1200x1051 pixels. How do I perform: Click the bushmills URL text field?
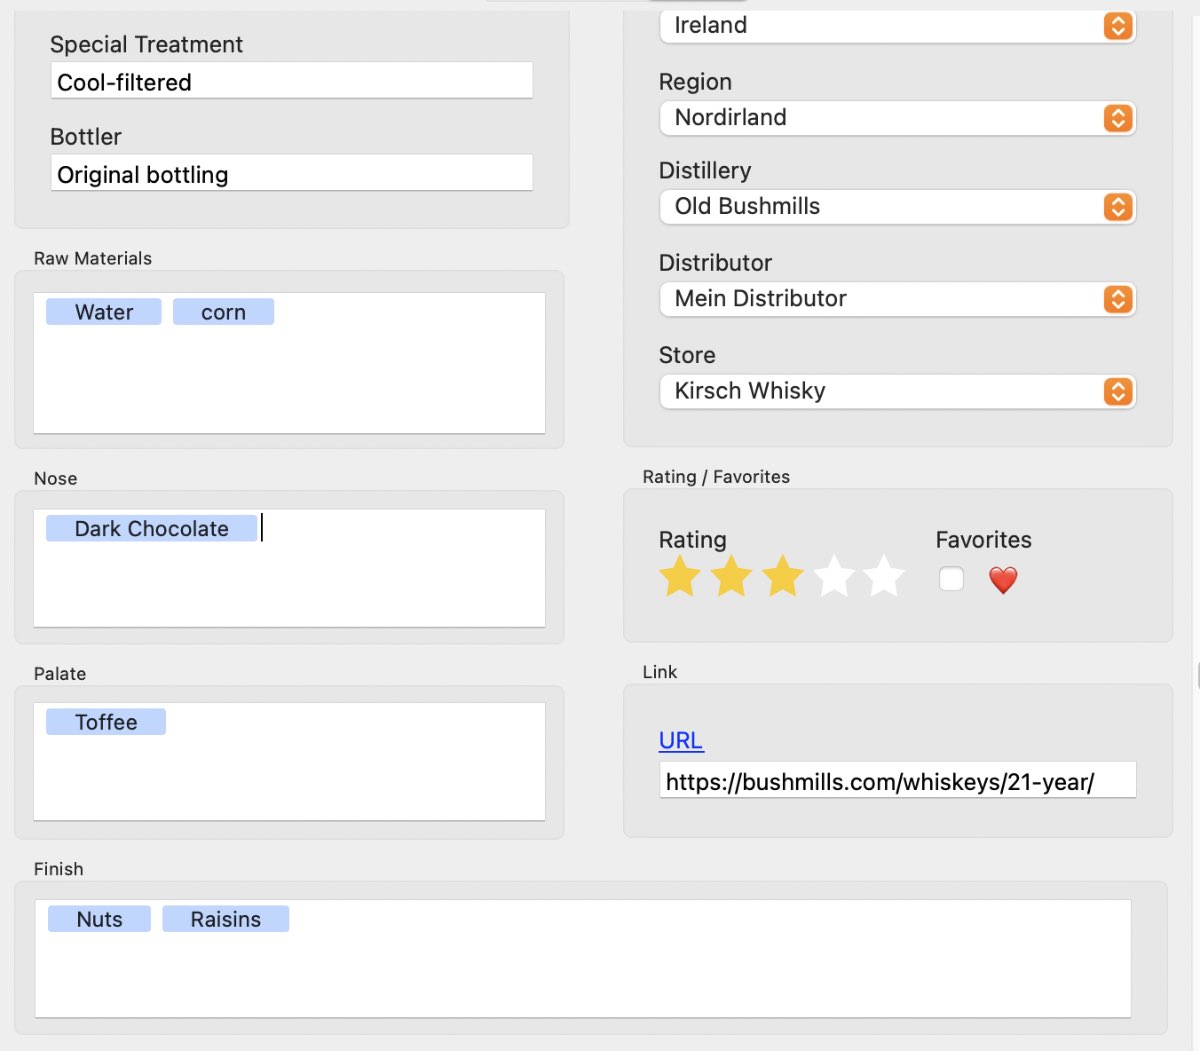[x=897, y=782]
